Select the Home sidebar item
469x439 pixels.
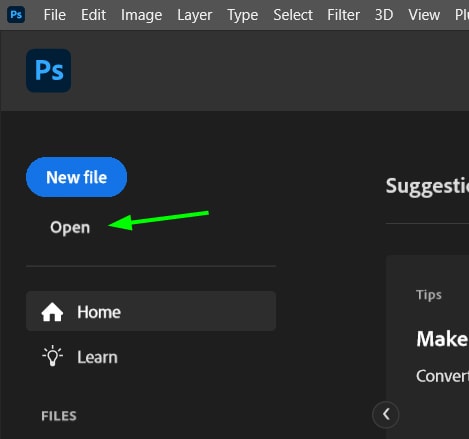[x=151, y=311]
